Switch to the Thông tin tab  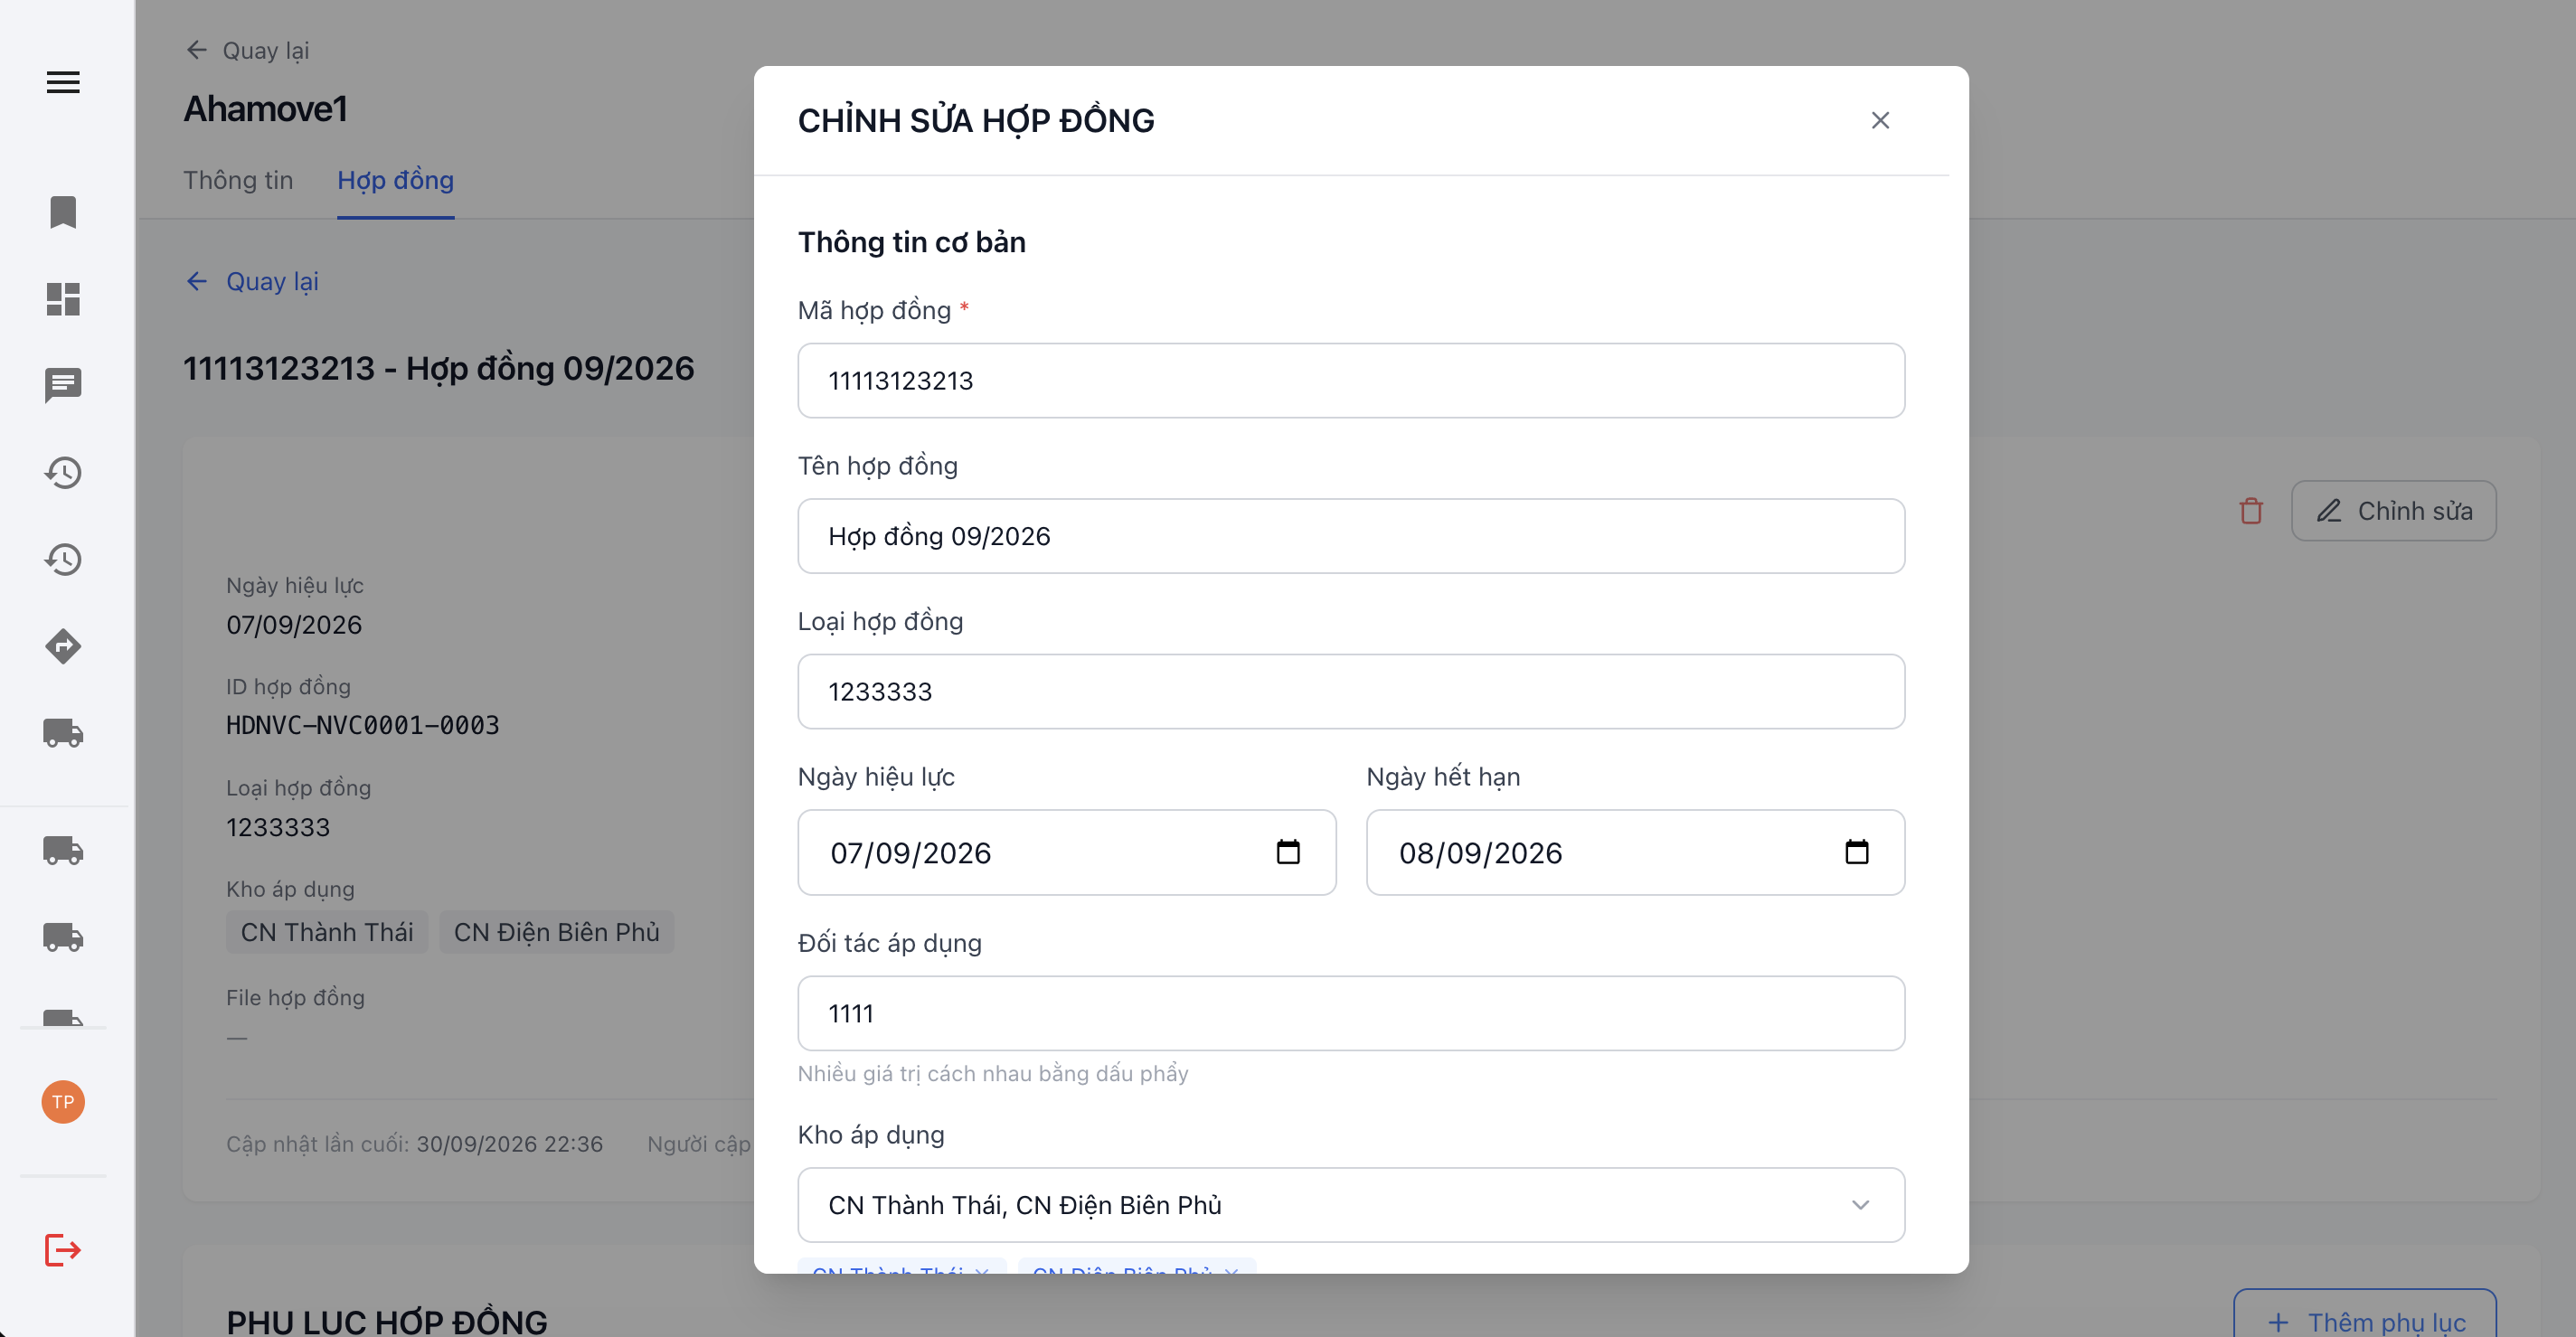238,180
